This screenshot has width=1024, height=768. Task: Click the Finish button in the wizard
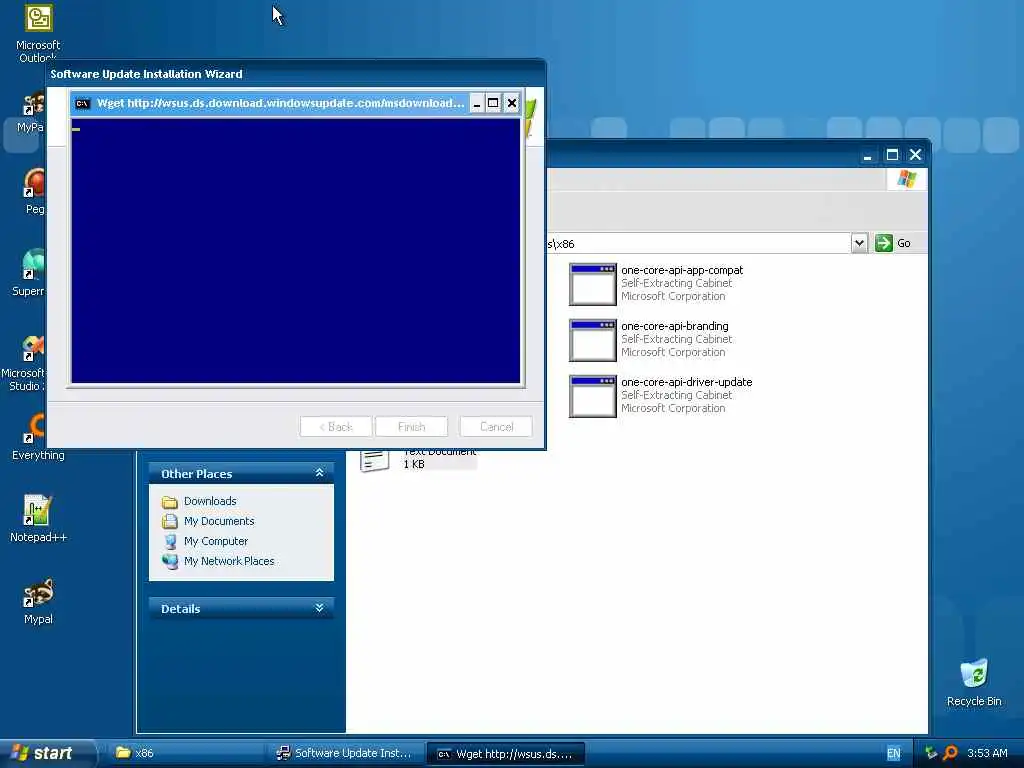coord(411,426)
